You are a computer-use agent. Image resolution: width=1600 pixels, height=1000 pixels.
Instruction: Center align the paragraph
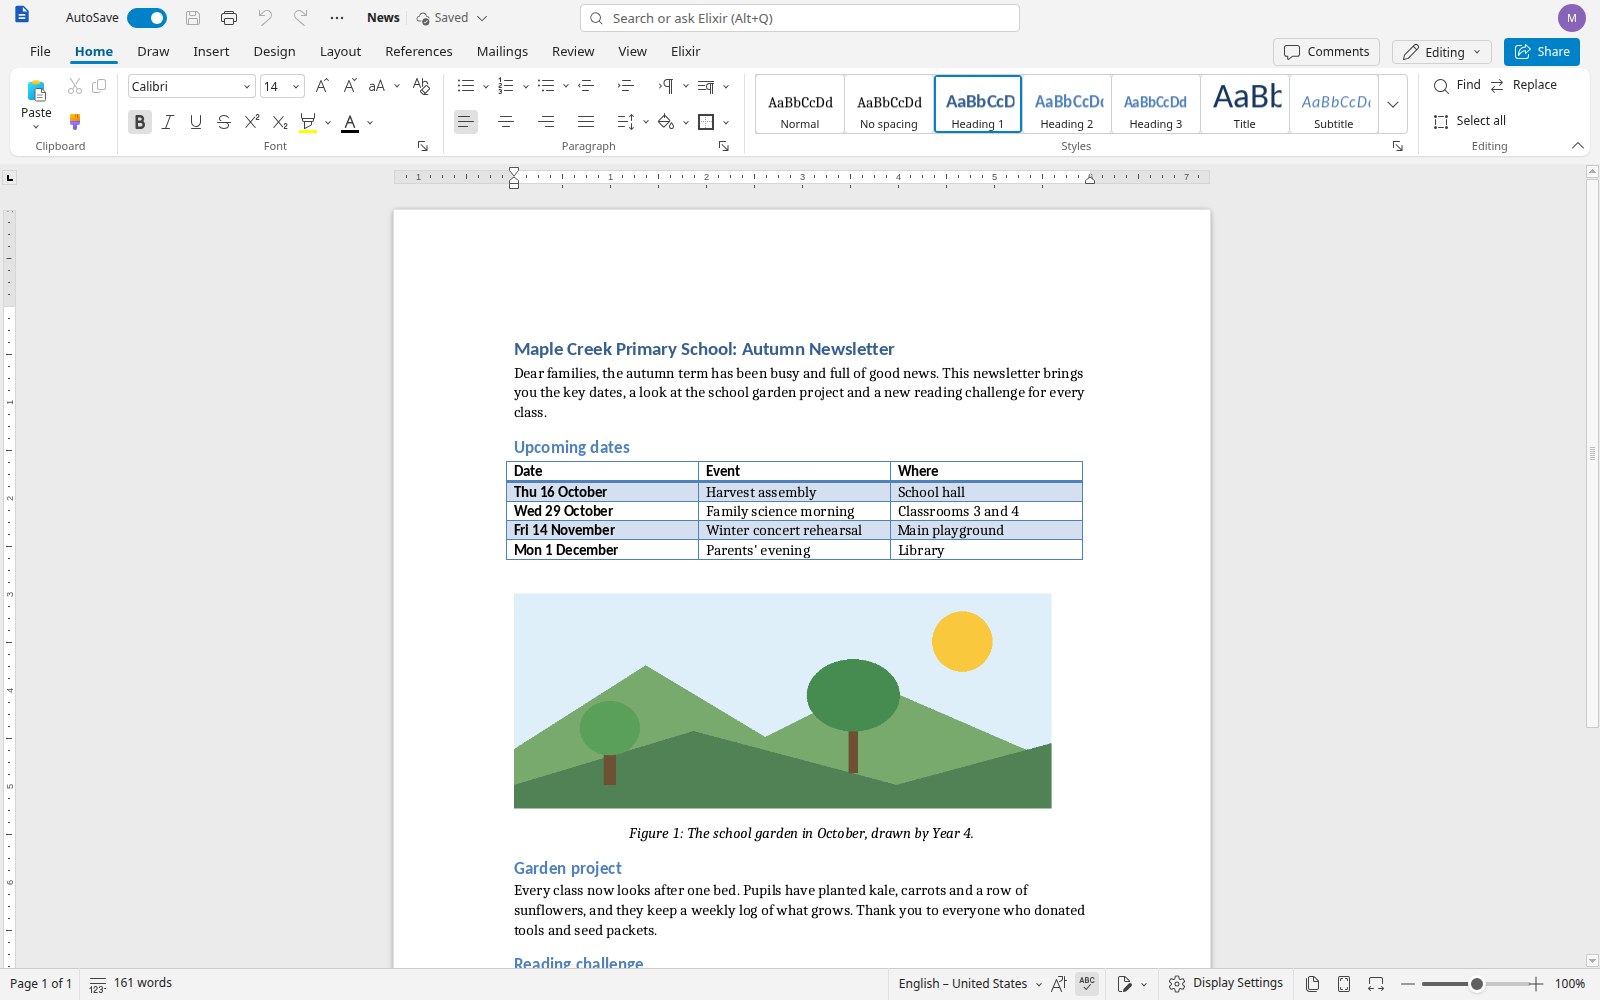click(x=506, y=122)
